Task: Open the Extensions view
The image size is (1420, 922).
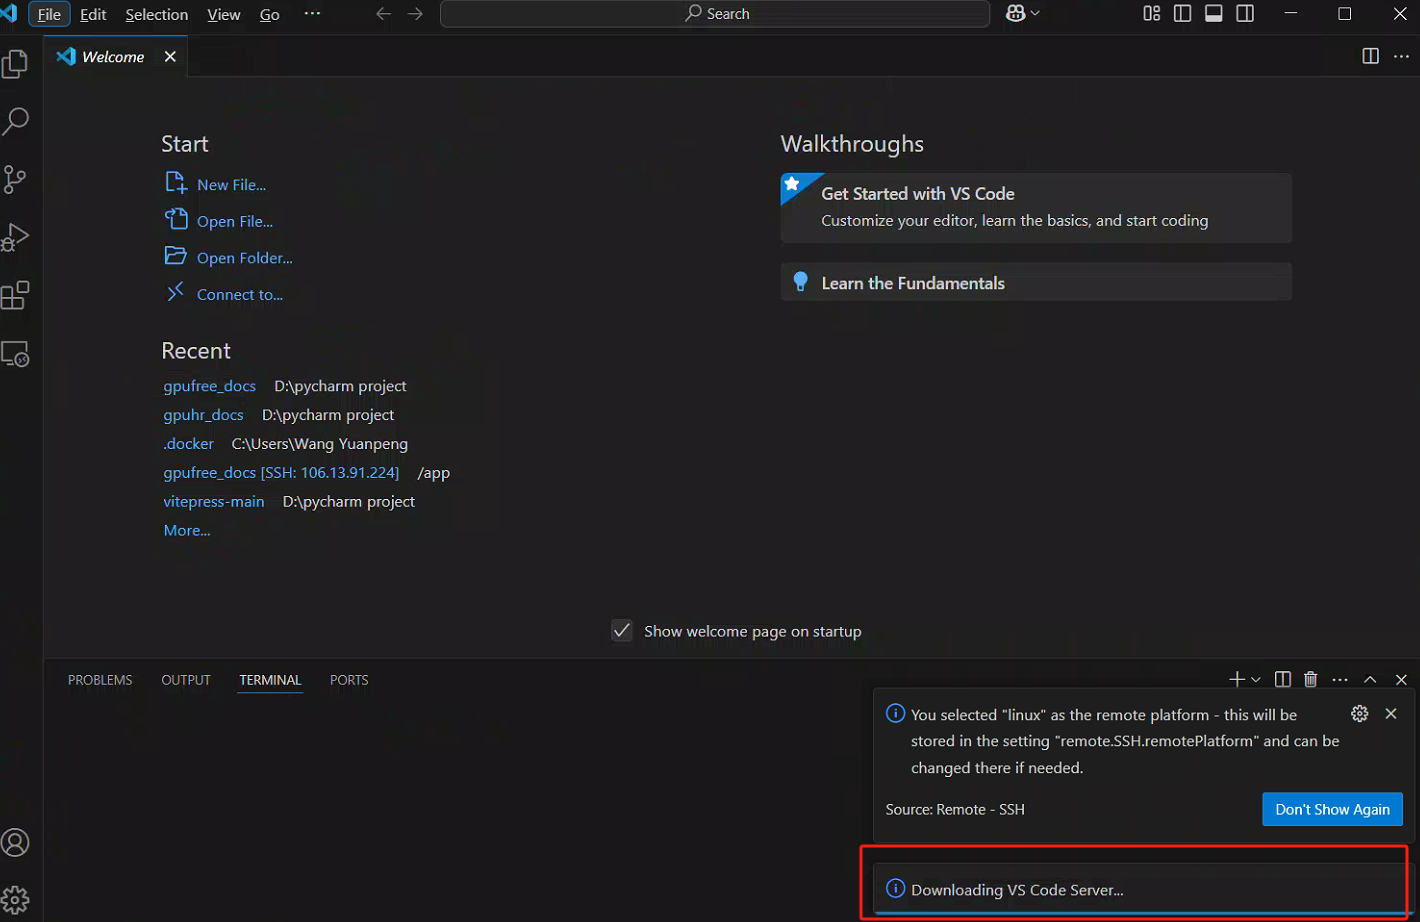Action: [x=15, y=295]
